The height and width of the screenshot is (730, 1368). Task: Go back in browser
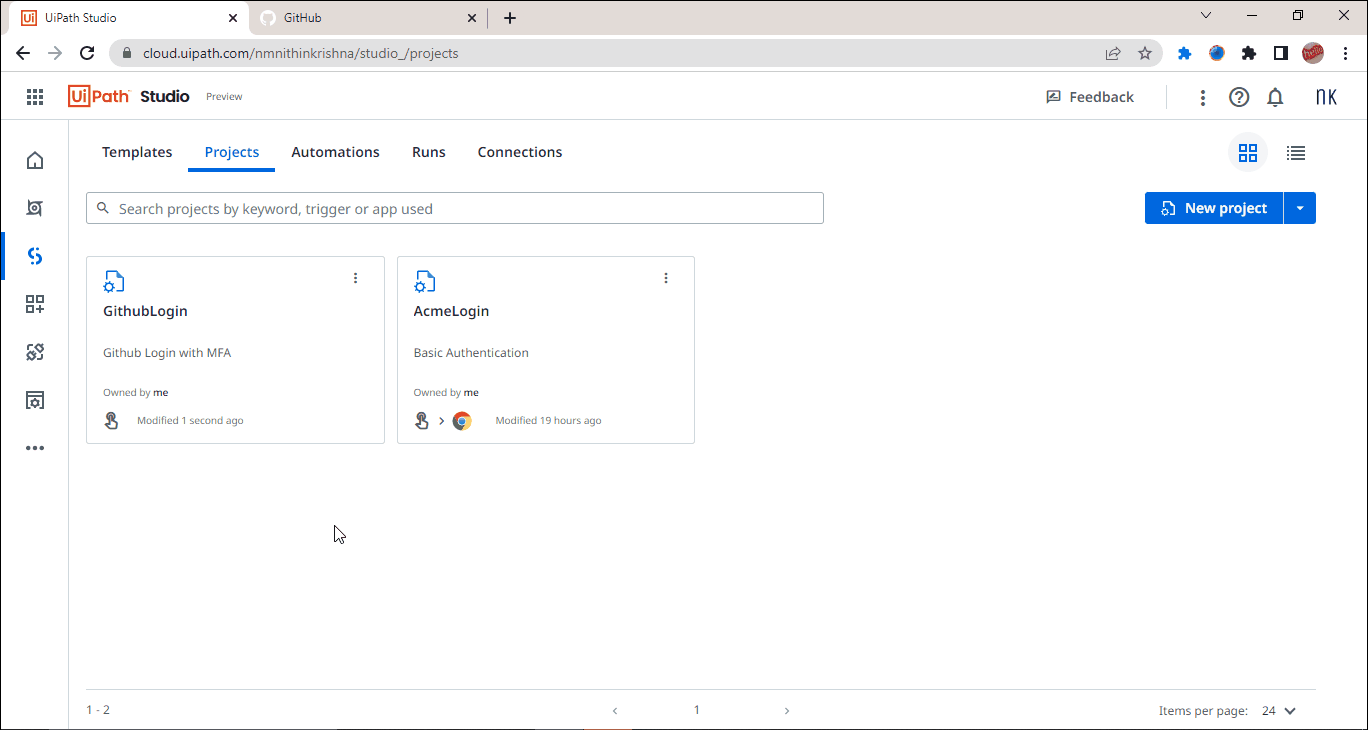pyautogui.click(x=23, y=53)
